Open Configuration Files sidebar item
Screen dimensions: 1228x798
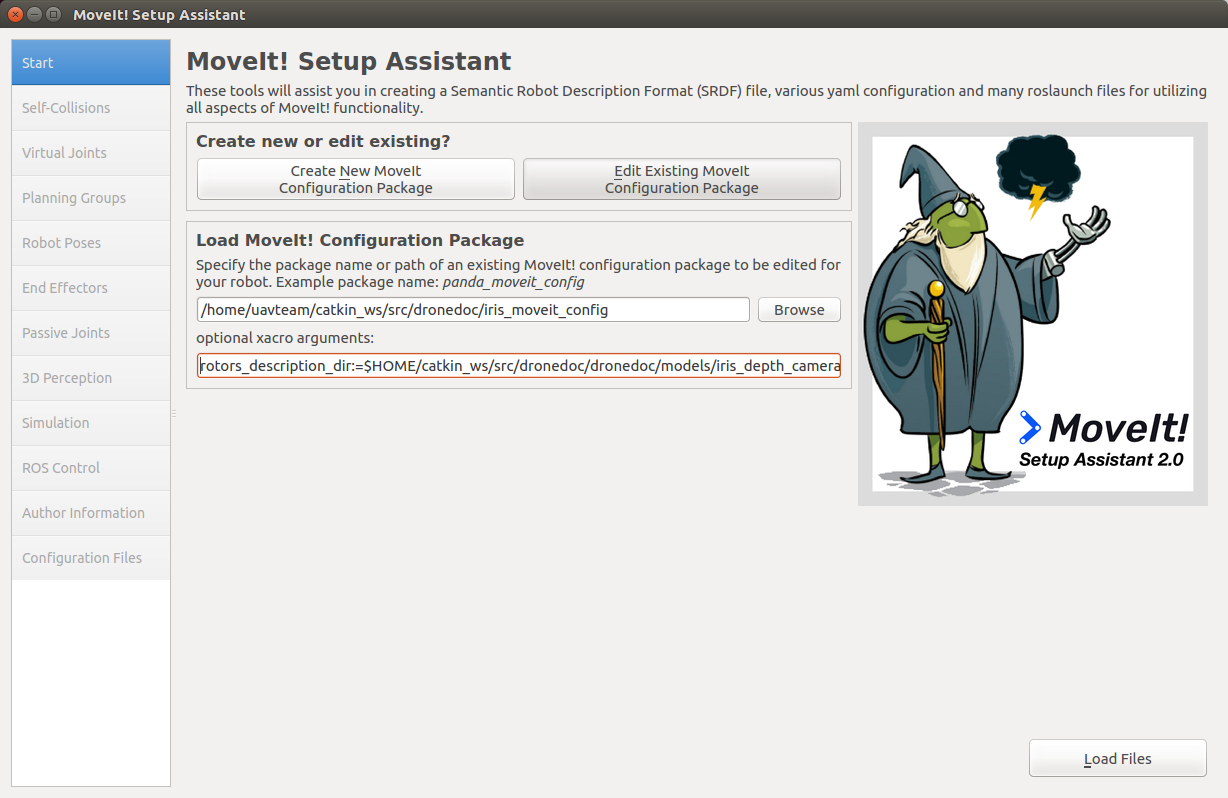pos(91,558)
